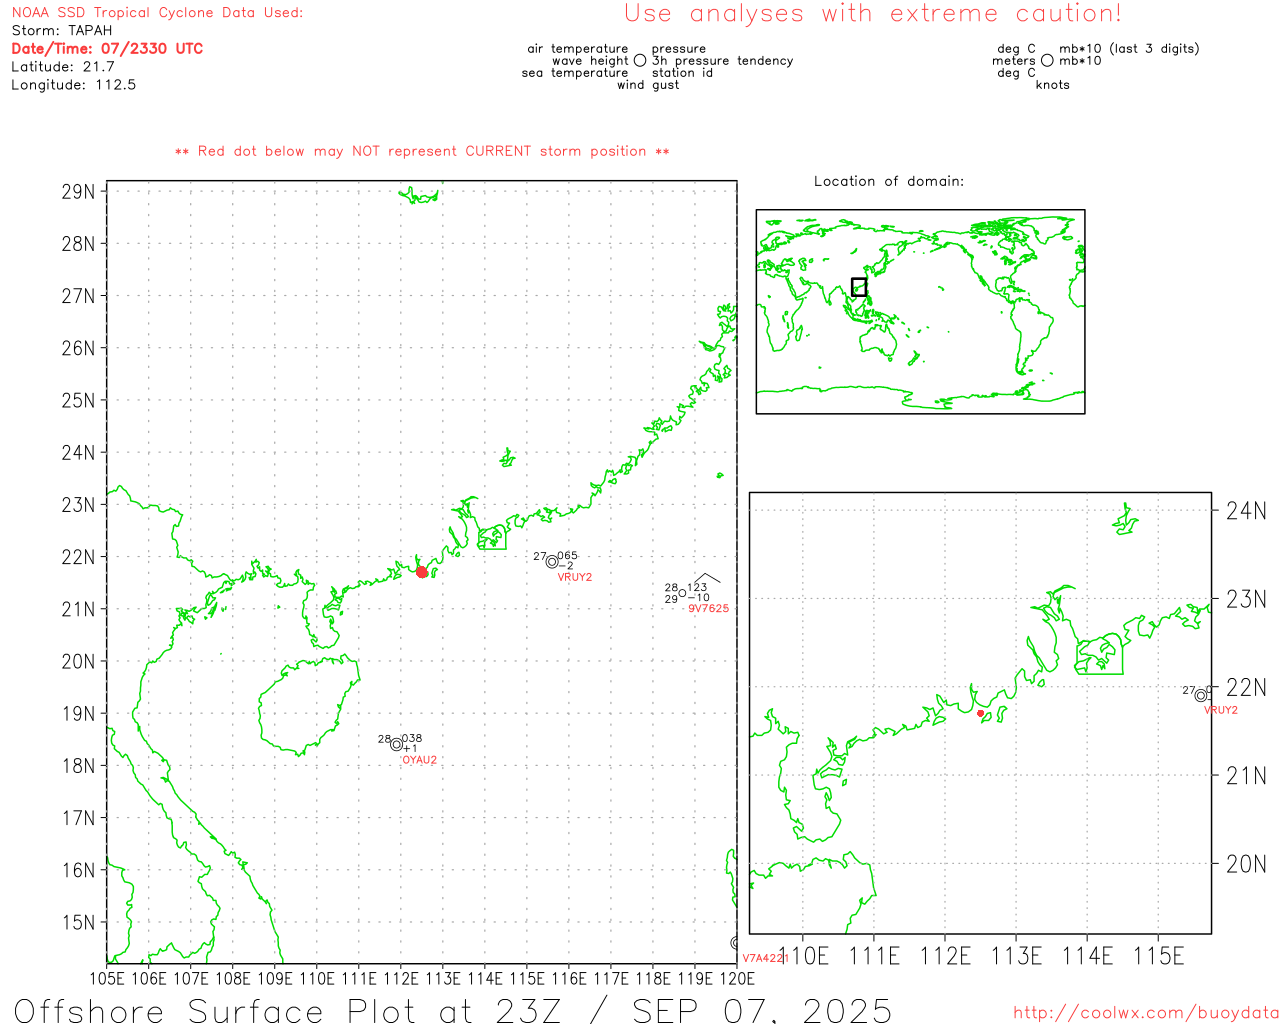
Task: Click the '110E' label on the inset map
Action: click(x=803, y=956)
